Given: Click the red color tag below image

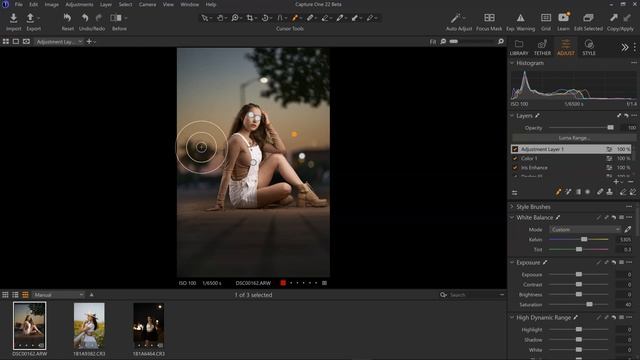Looking at the screenshot, I should click(283, 283).
